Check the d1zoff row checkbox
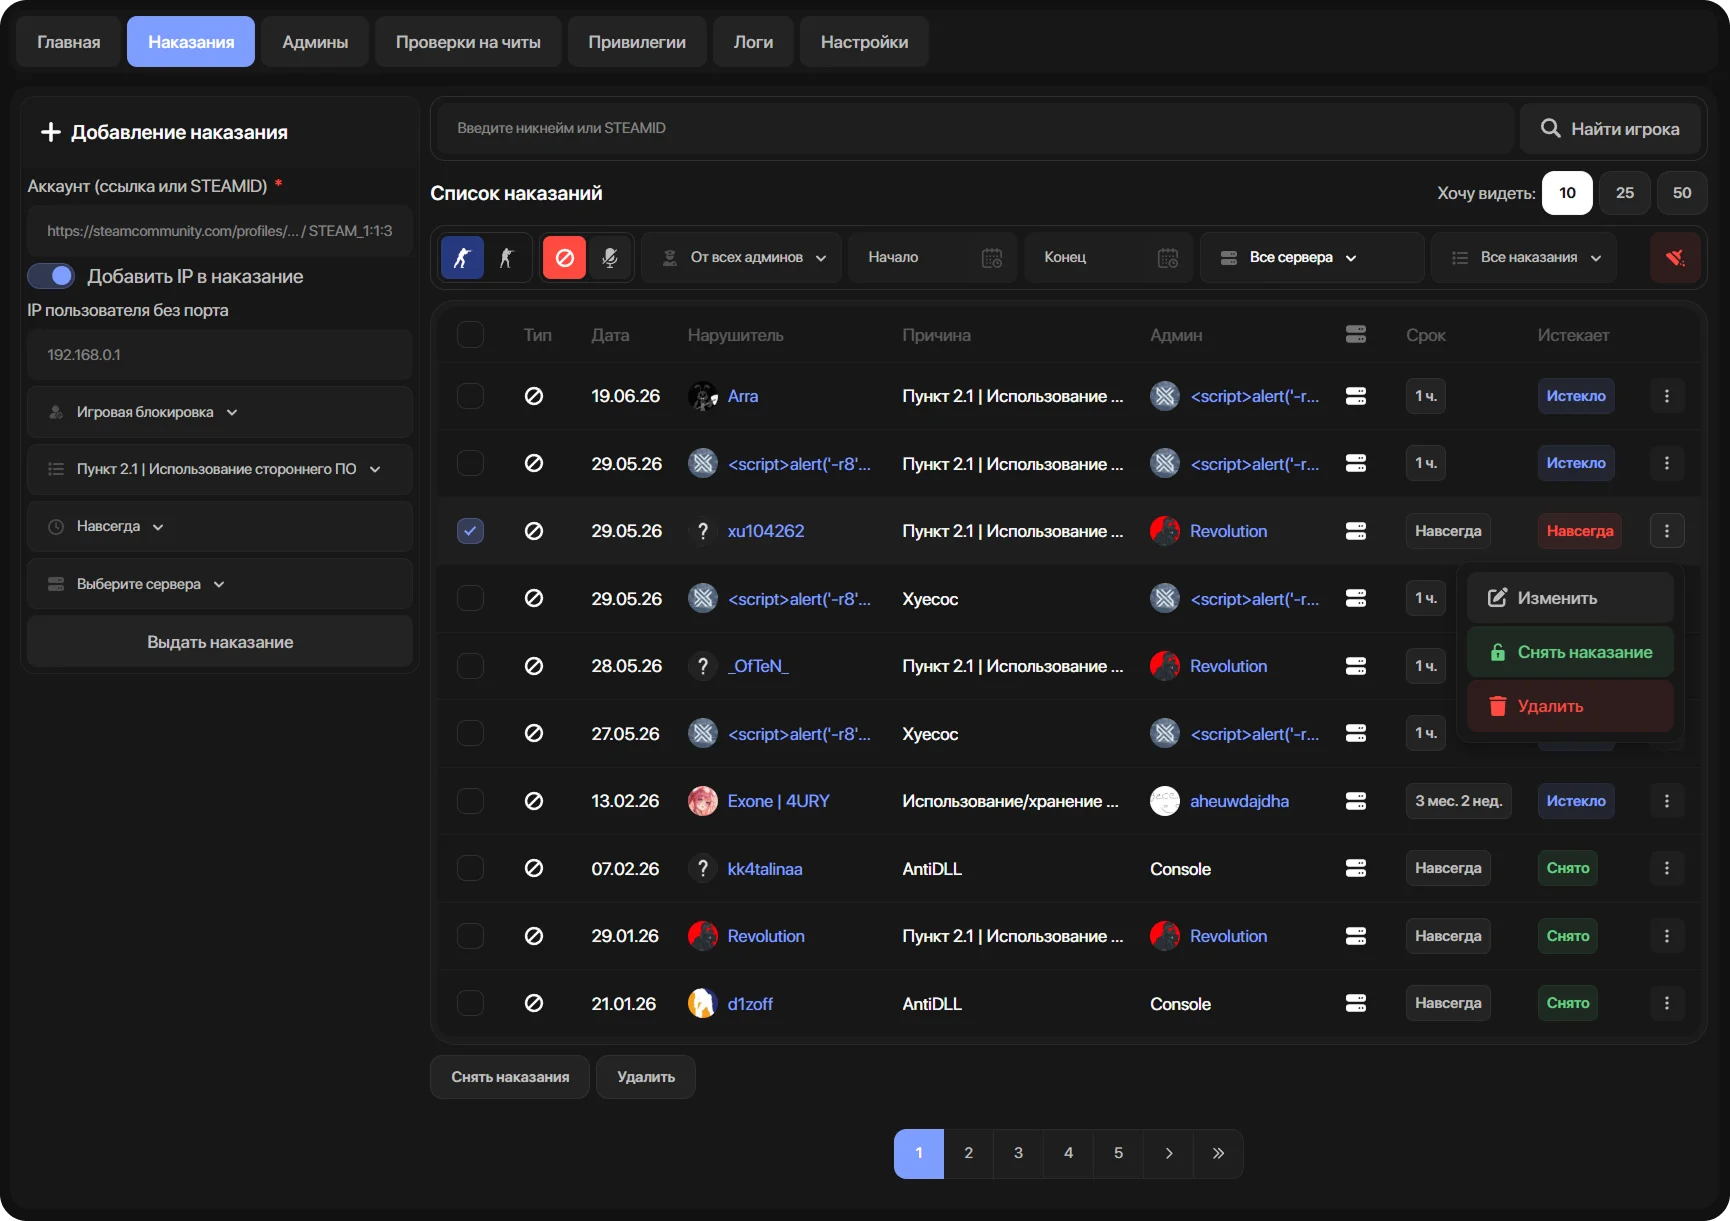Viewport: 1730px width, 1221px height. [470, 1003]
